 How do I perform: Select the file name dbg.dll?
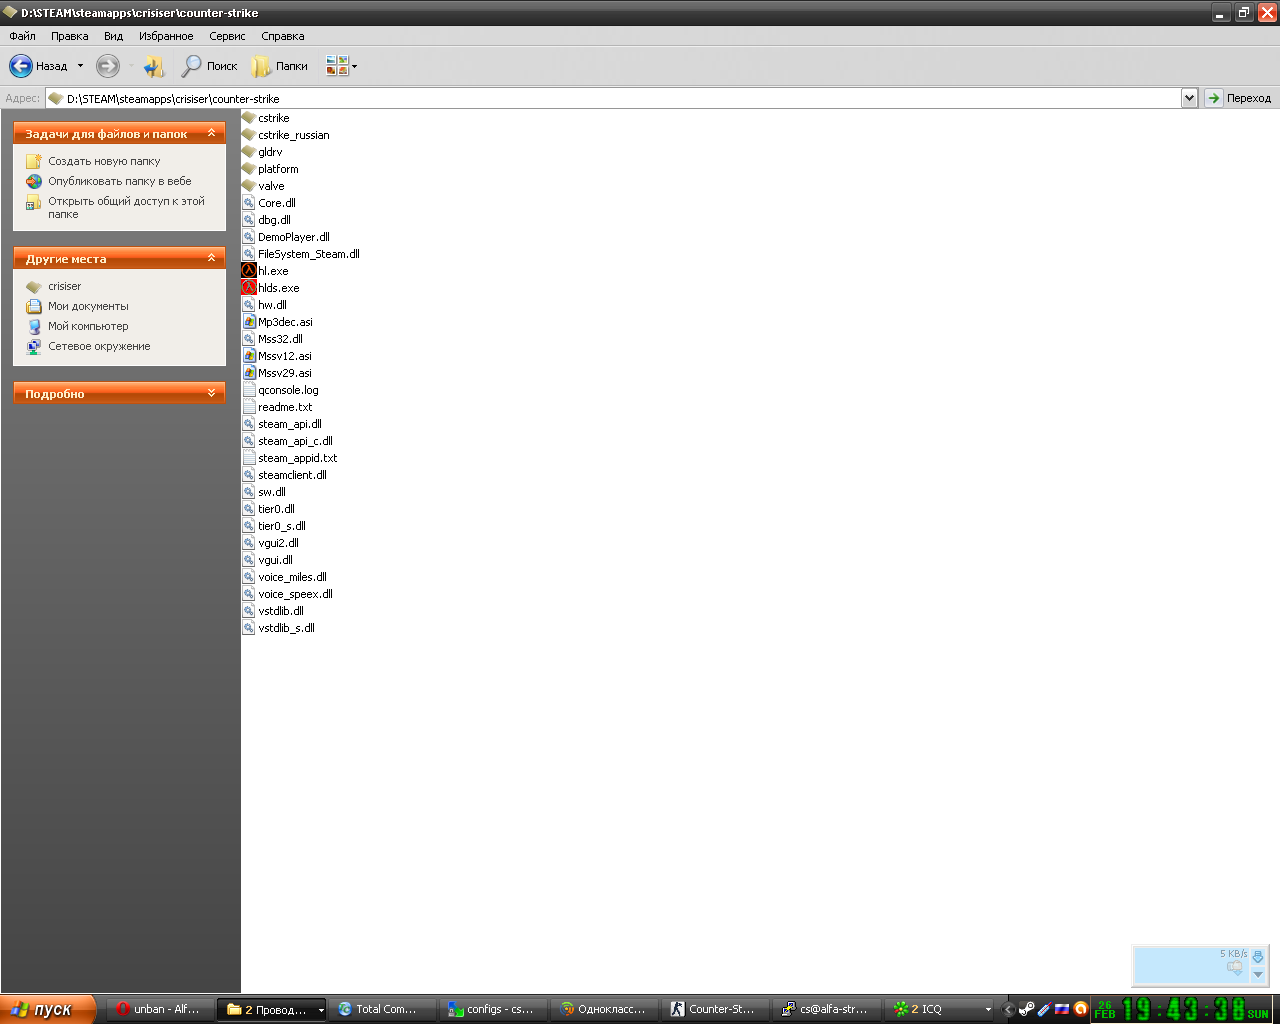274,220
